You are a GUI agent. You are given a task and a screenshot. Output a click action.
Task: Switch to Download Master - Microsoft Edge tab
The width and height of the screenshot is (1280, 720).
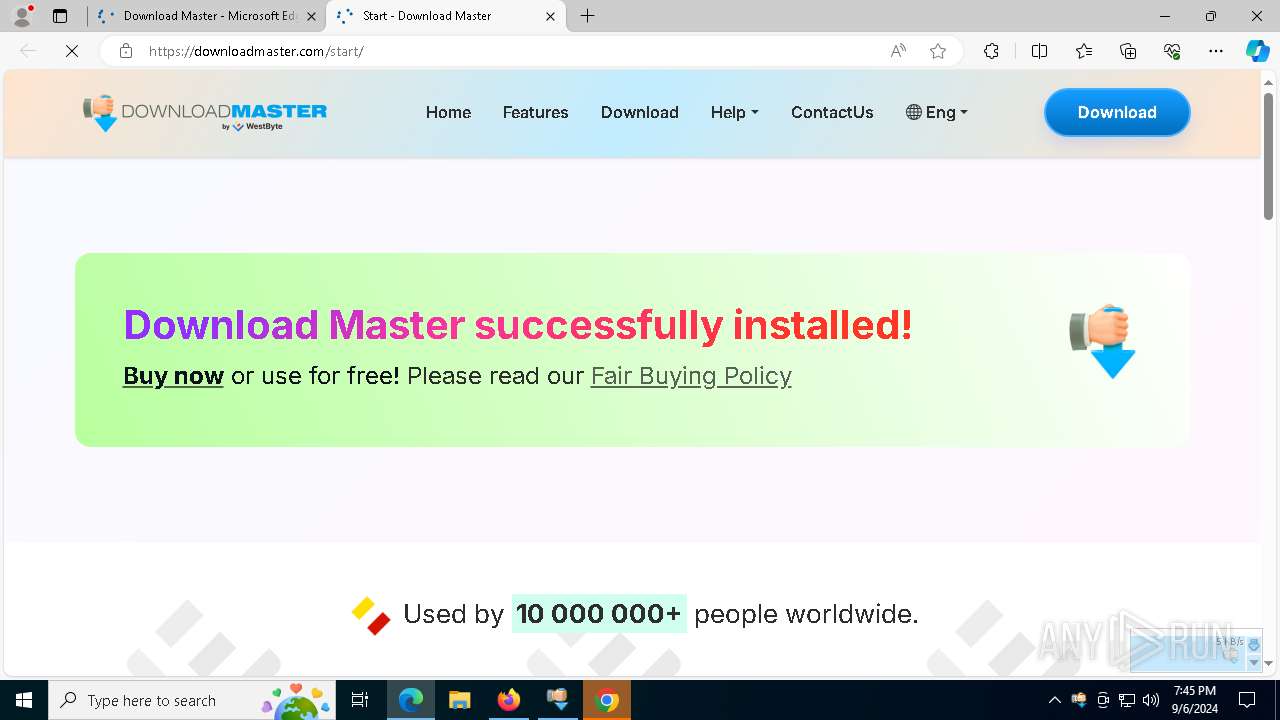pyautogui.click(x=207, y=16)
